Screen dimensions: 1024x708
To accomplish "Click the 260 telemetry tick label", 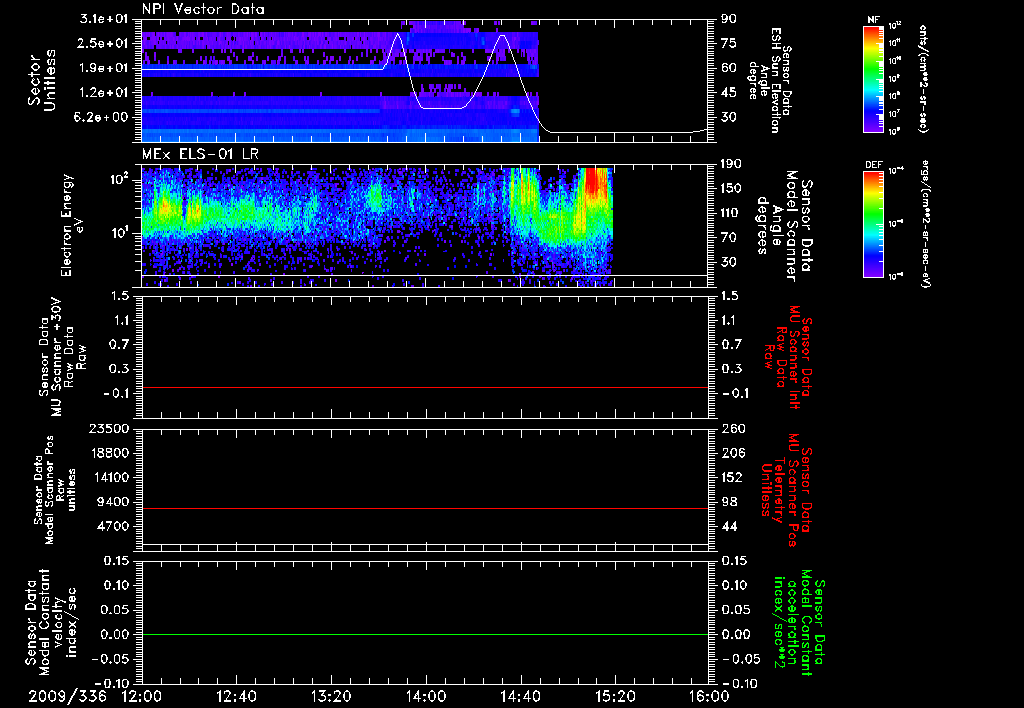I will click(733, 428).
